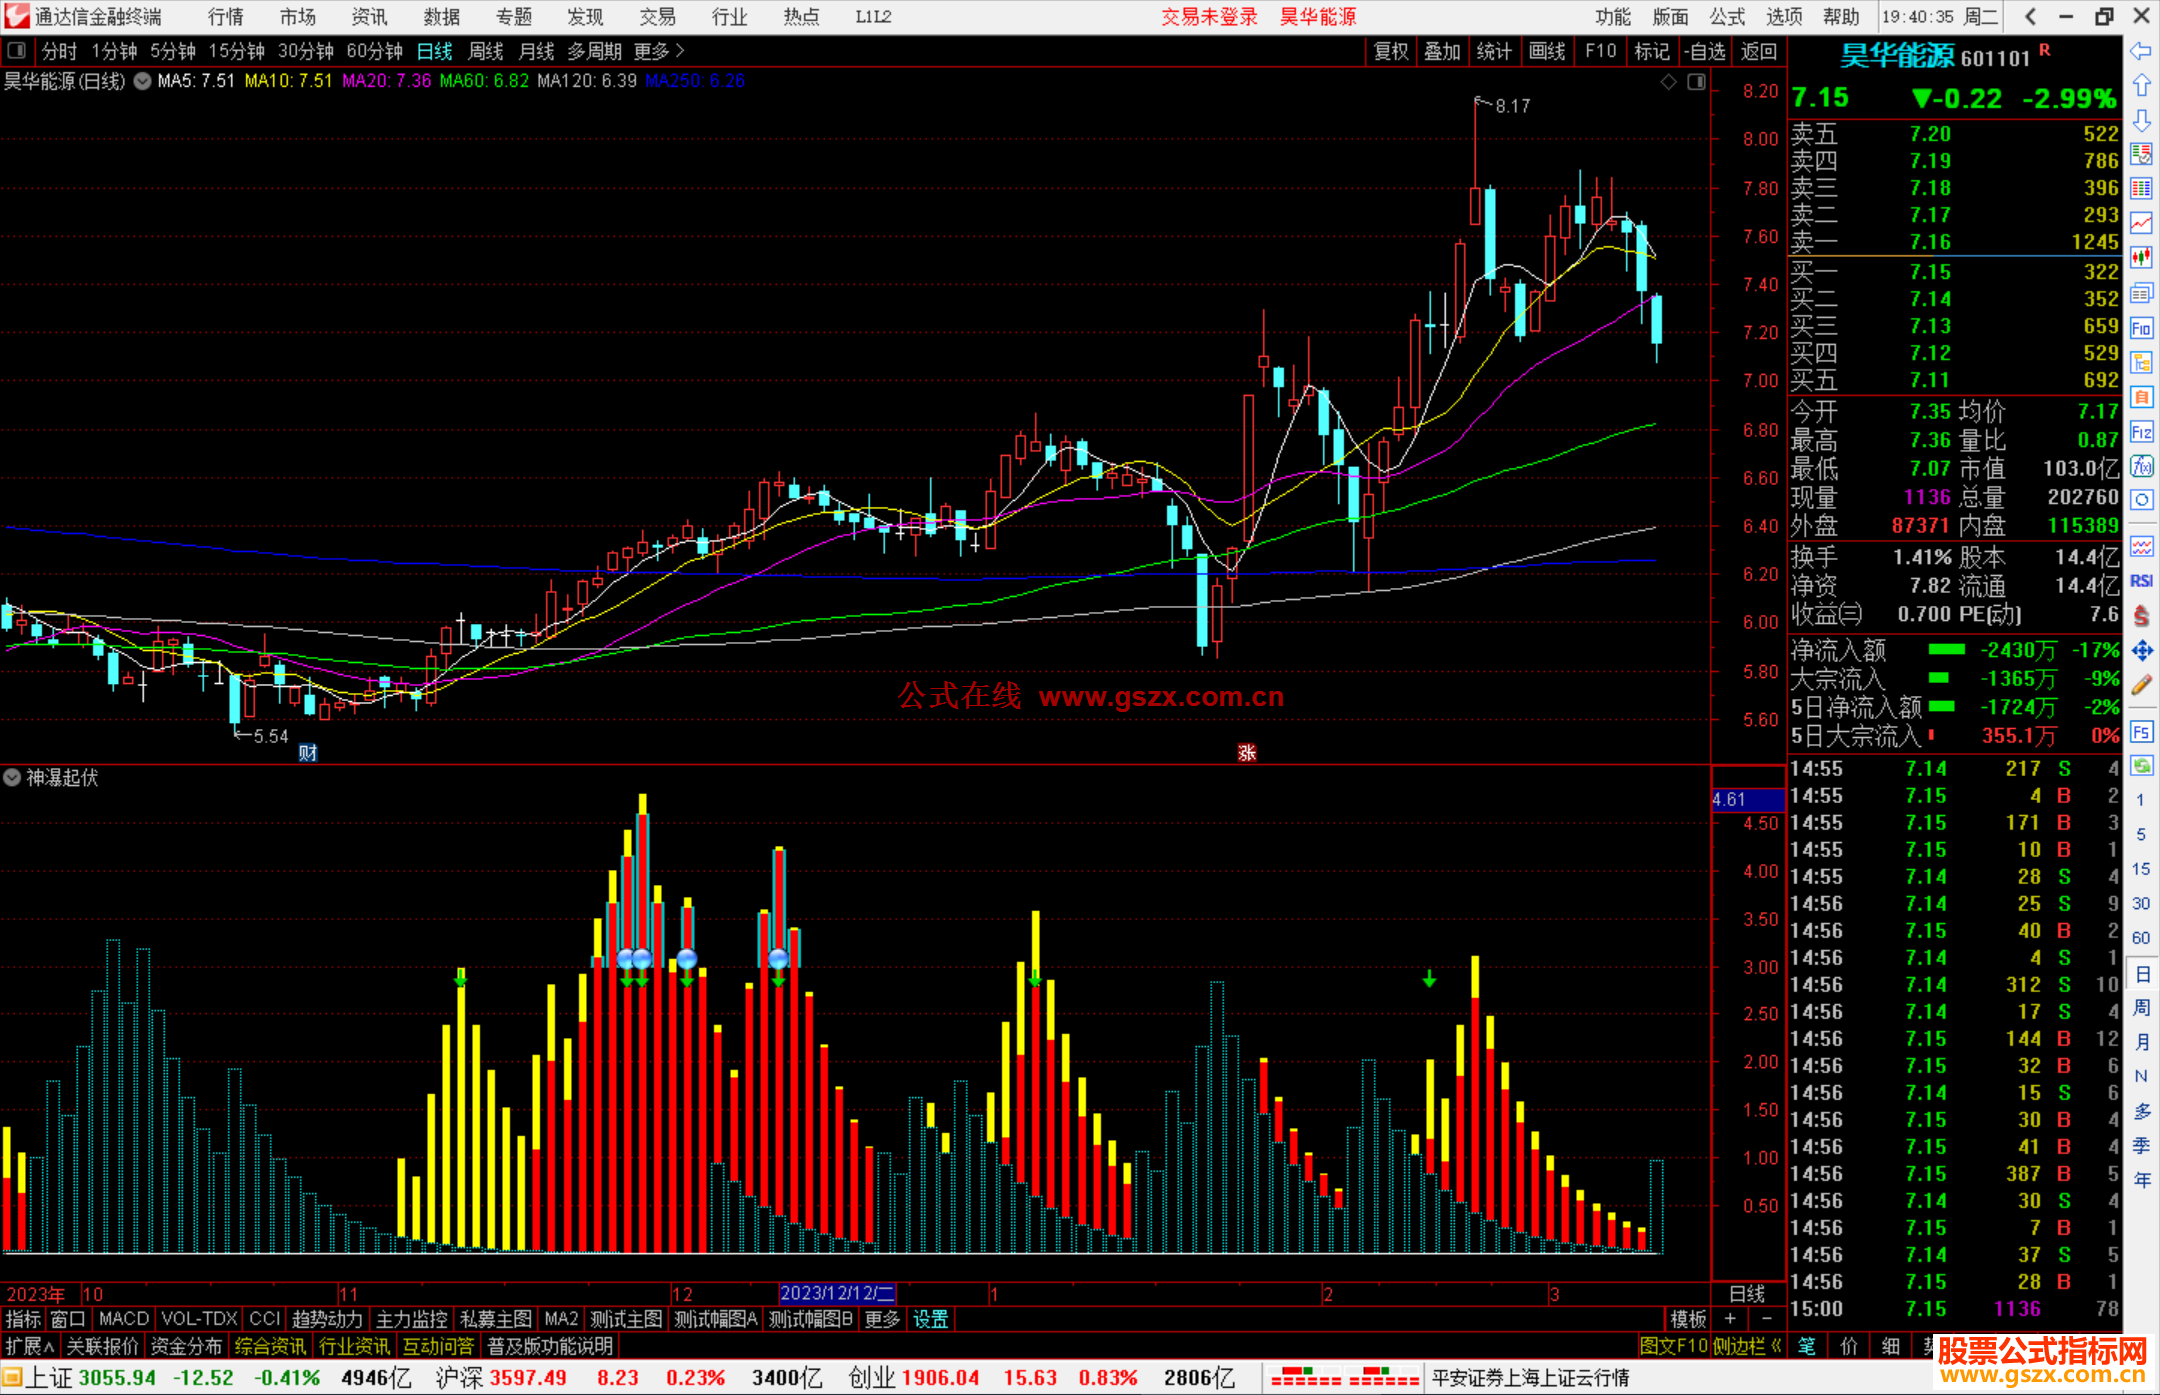
Task: Click the 复权 button
Action: (1391, 51)
